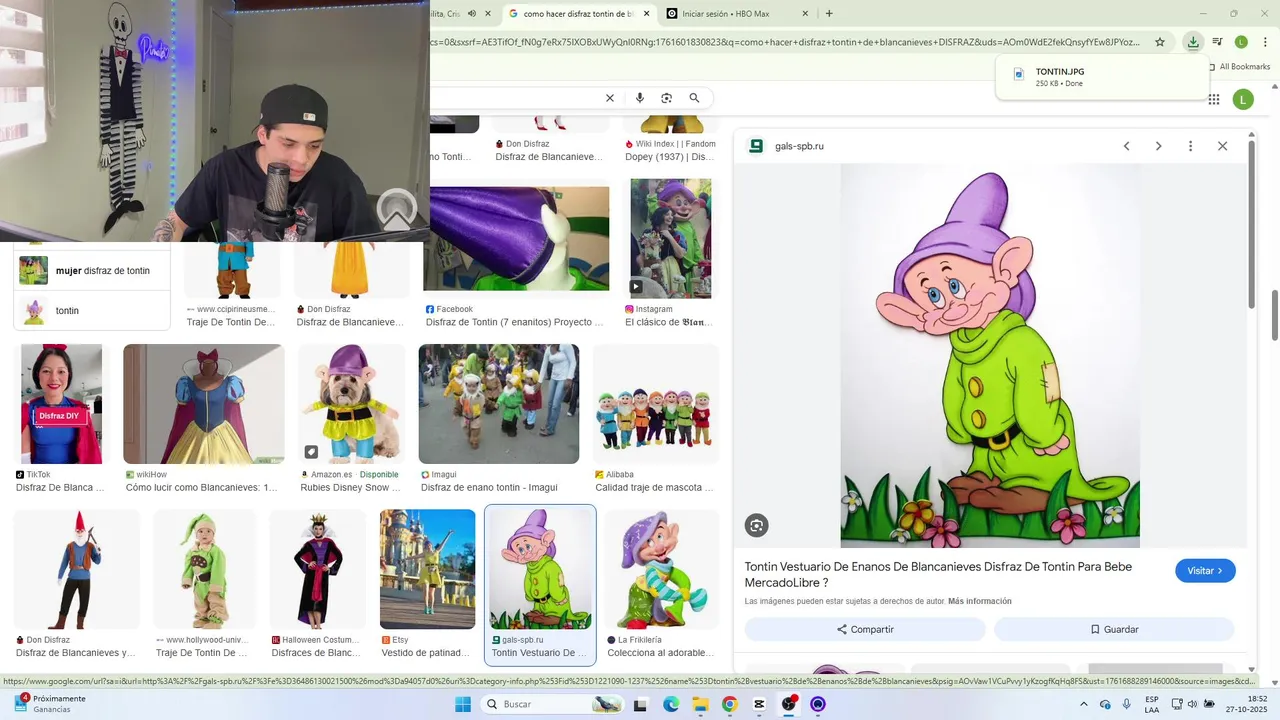
Task: Launch Microsoft Edge from taskbar
Action: pos(671,704)
